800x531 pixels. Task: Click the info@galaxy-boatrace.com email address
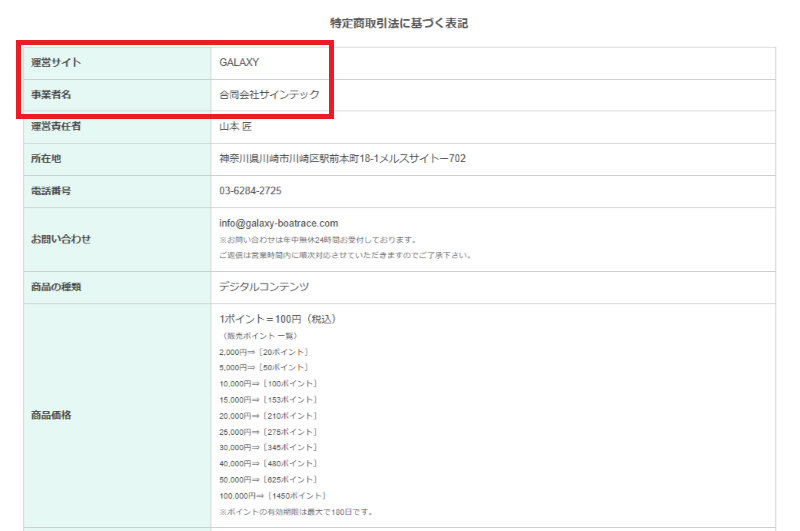click(279, 223)
